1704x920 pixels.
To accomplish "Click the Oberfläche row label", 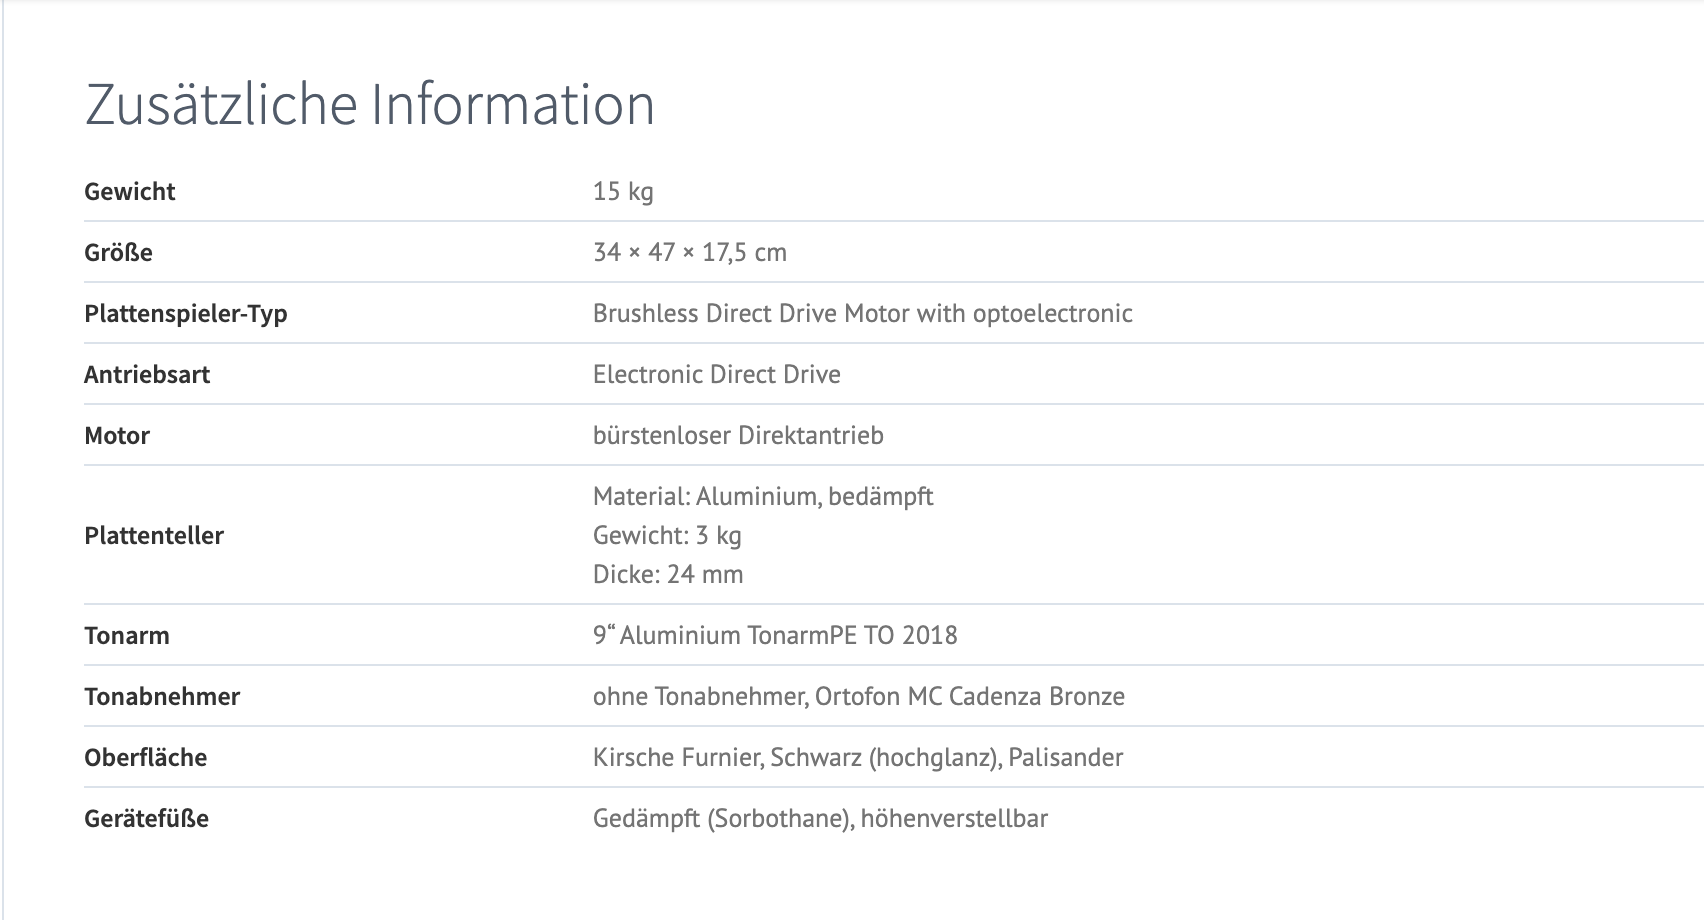I will pos(145,758).
